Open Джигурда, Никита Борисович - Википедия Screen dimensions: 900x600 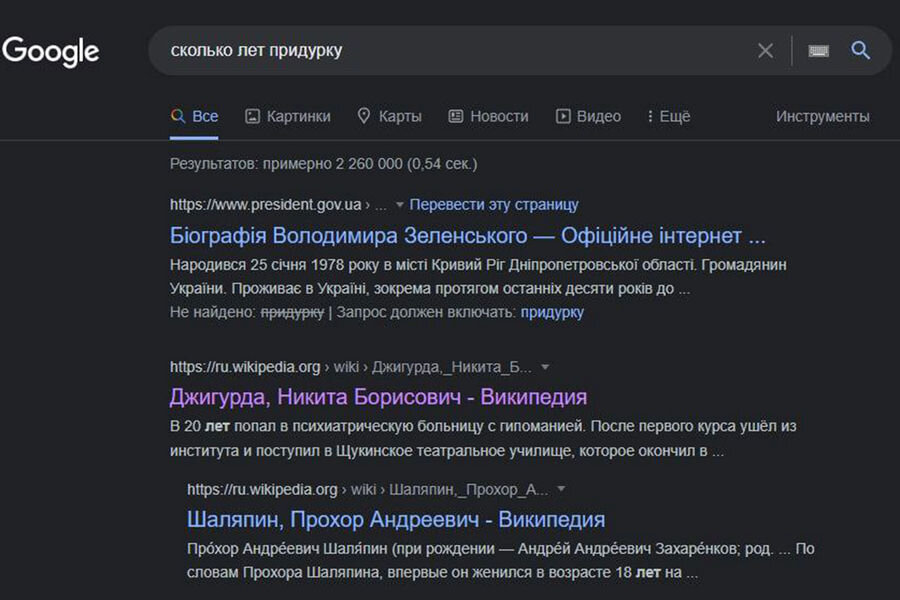pyautogui.click(x=378, y=397)
